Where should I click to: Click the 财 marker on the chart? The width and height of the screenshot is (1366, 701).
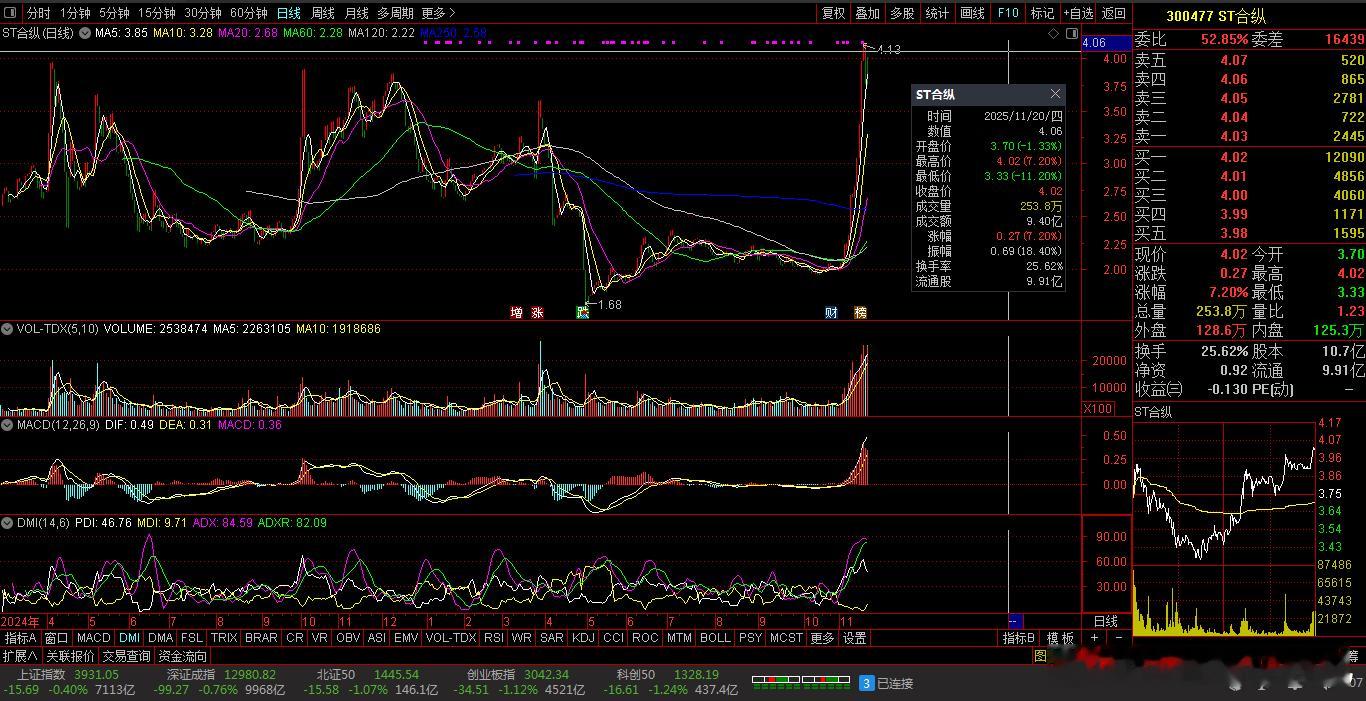pyautogui.click(x=831, y=313)
